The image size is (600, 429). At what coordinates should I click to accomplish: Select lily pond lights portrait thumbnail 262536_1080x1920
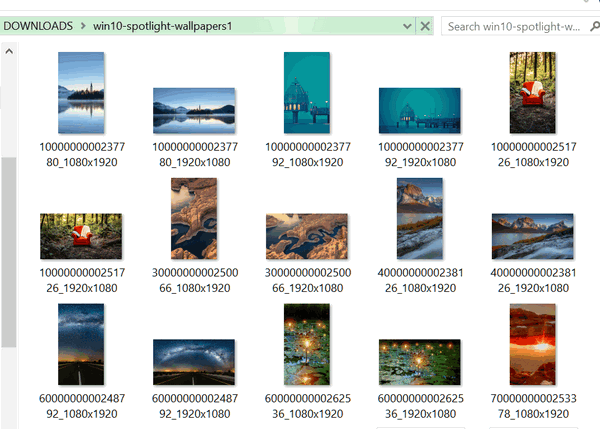[x=307, y=344]
